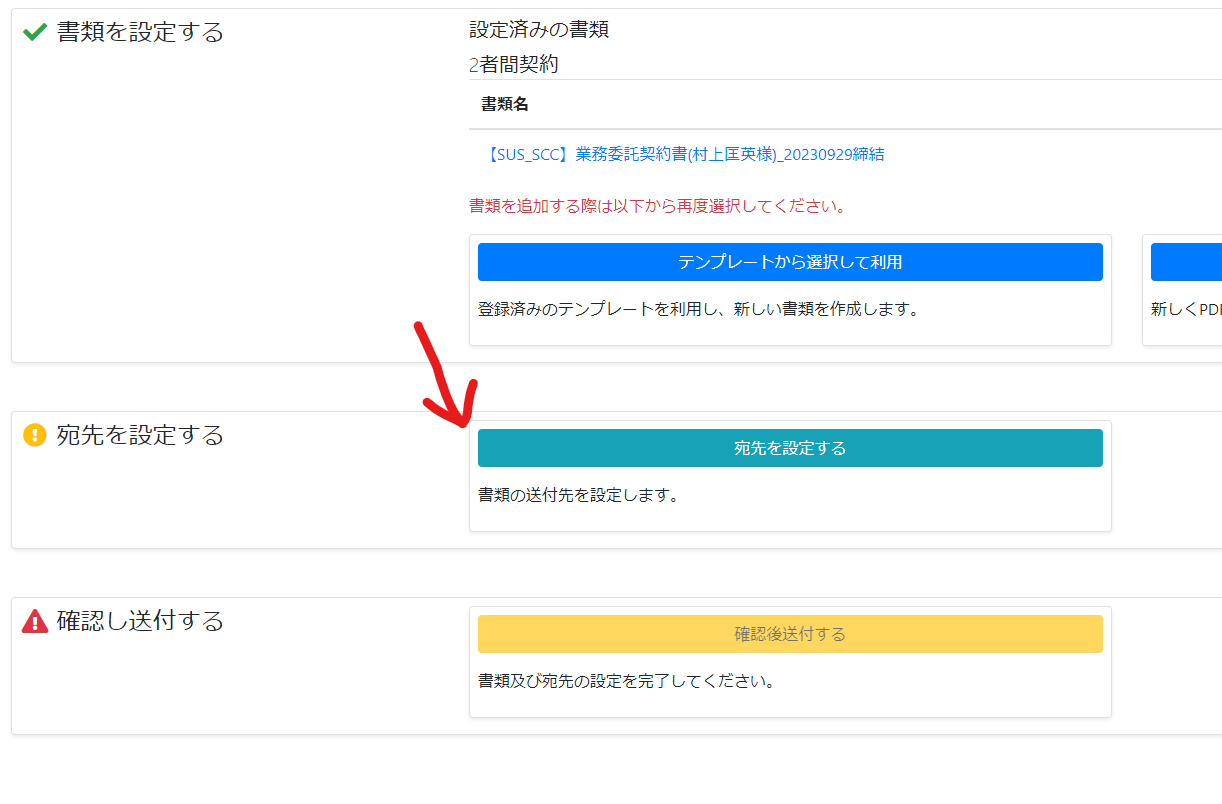Select the 確認し送付する section heading
The image size is (1222, 804).
click(x=140, y=621)
